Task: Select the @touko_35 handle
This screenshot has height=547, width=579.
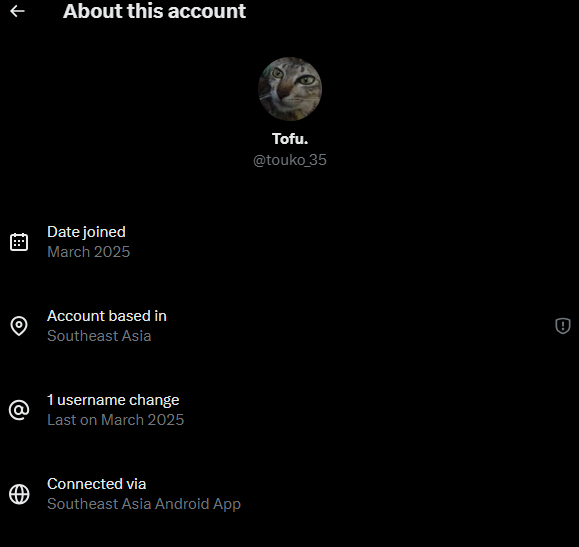Action: [290, 160]
